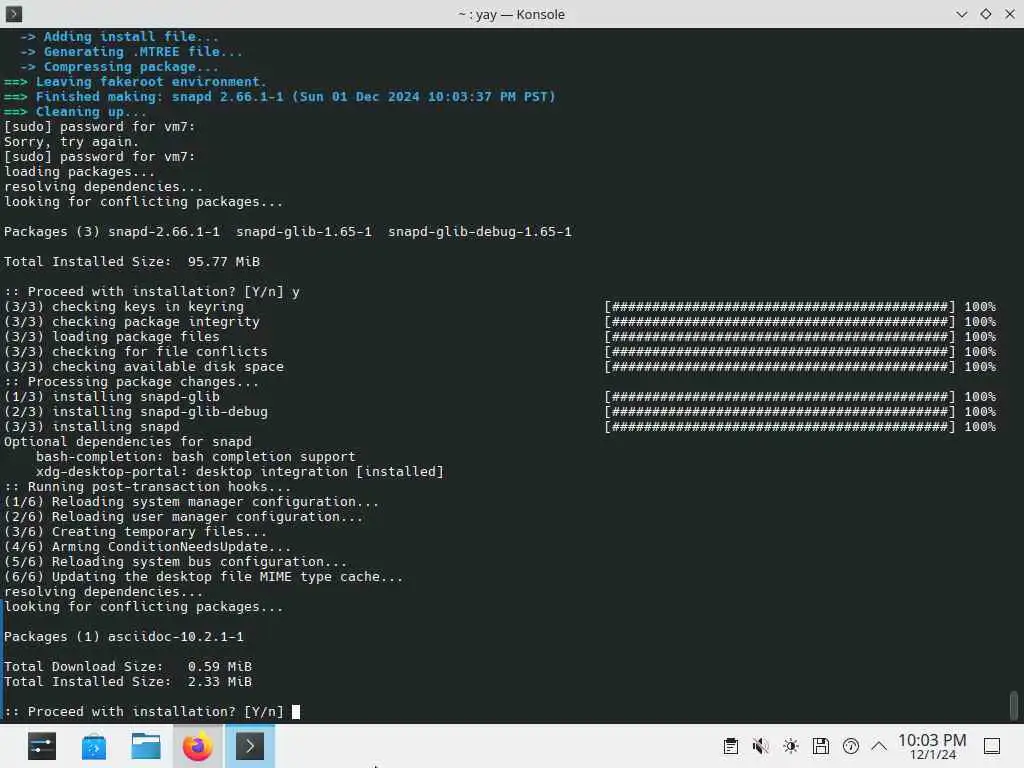The image size is (1024, 768).
Task: Click the Konsole keep-below down-arrow title button
Action: click(961, 14)
